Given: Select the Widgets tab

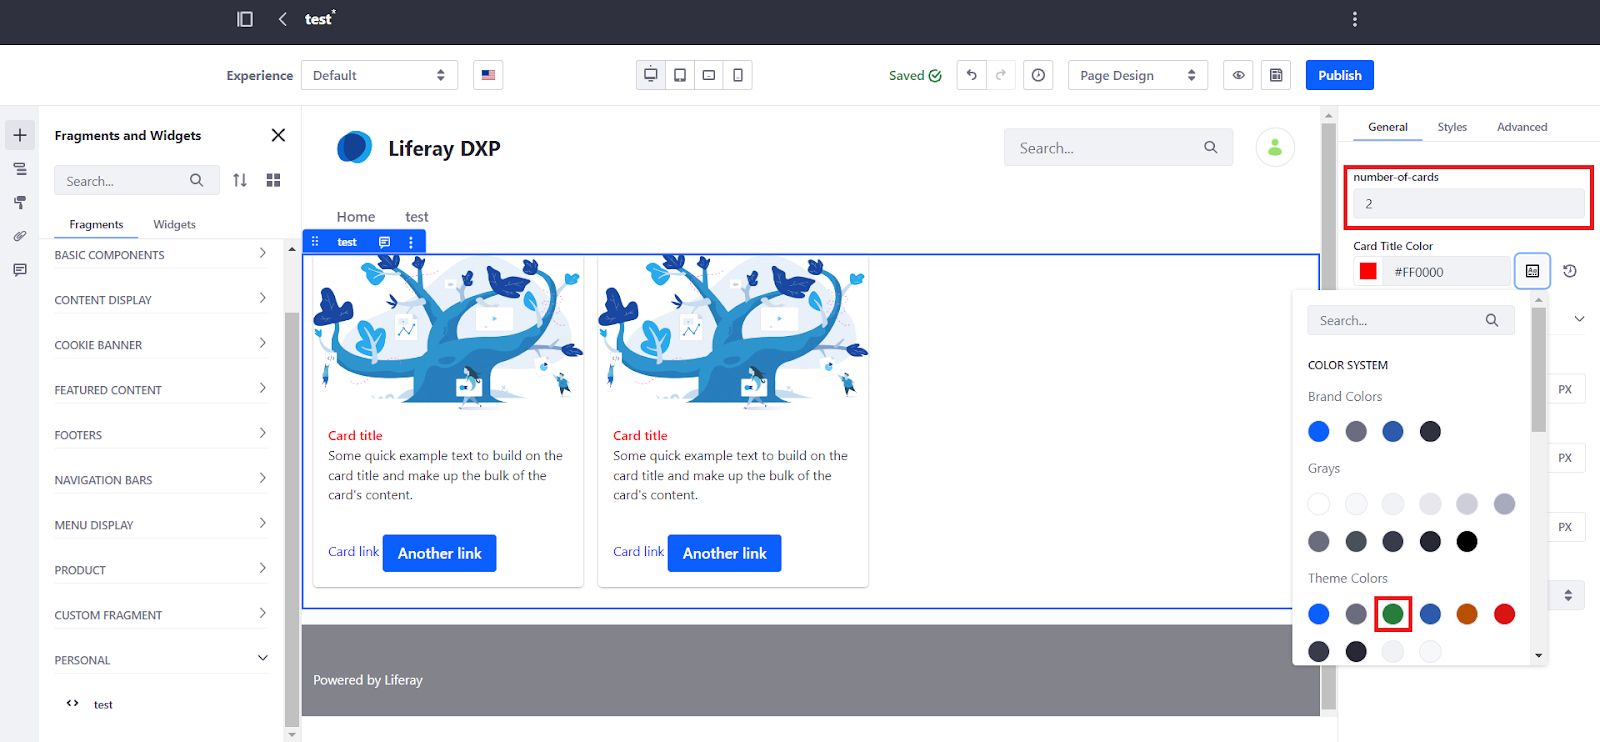Looking at the screenshot, I should [x=174, y=224].
